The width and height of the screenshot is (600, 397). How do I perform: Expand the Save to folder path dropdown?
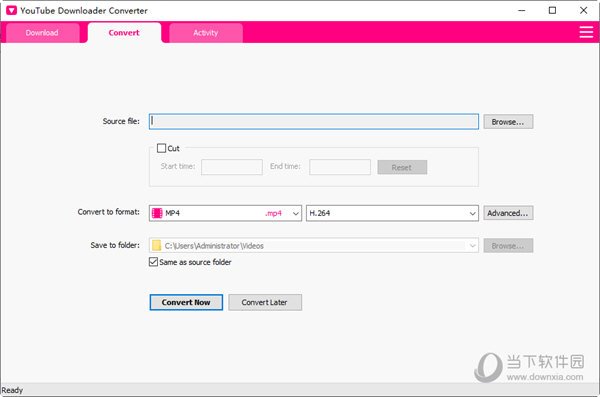click(473, 245)
